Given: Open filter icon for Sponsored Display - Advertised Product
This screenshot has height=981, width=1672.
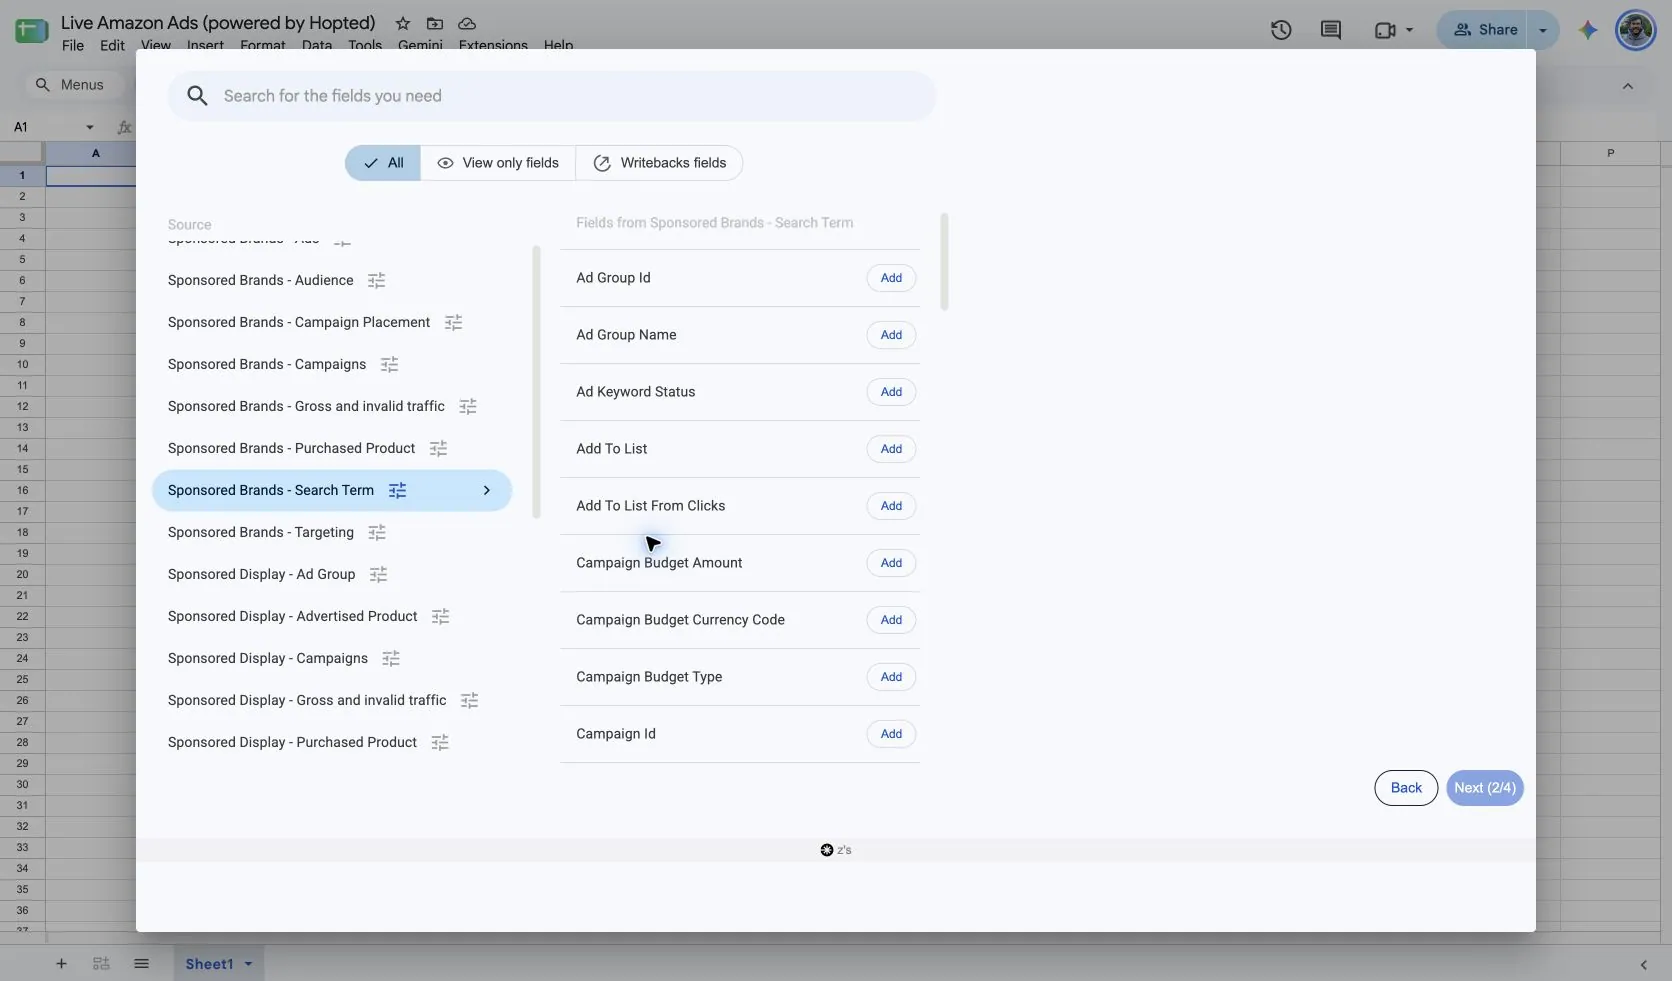Looking at the screenshot, I should (440, 617).
